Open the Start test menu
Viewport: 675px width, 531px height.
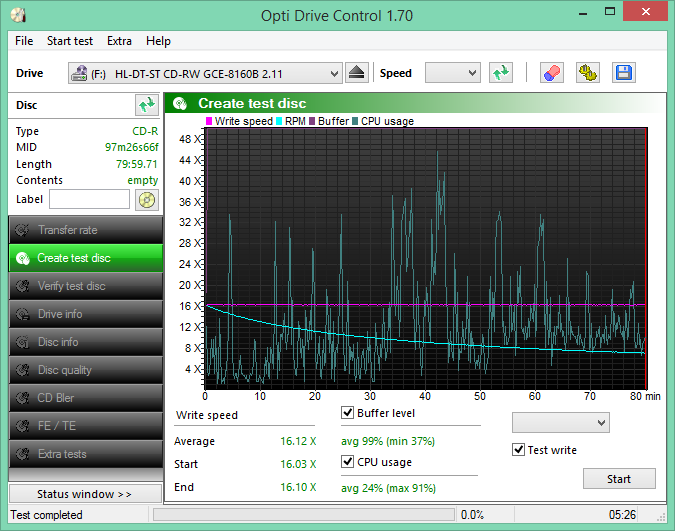click(70, 41)
